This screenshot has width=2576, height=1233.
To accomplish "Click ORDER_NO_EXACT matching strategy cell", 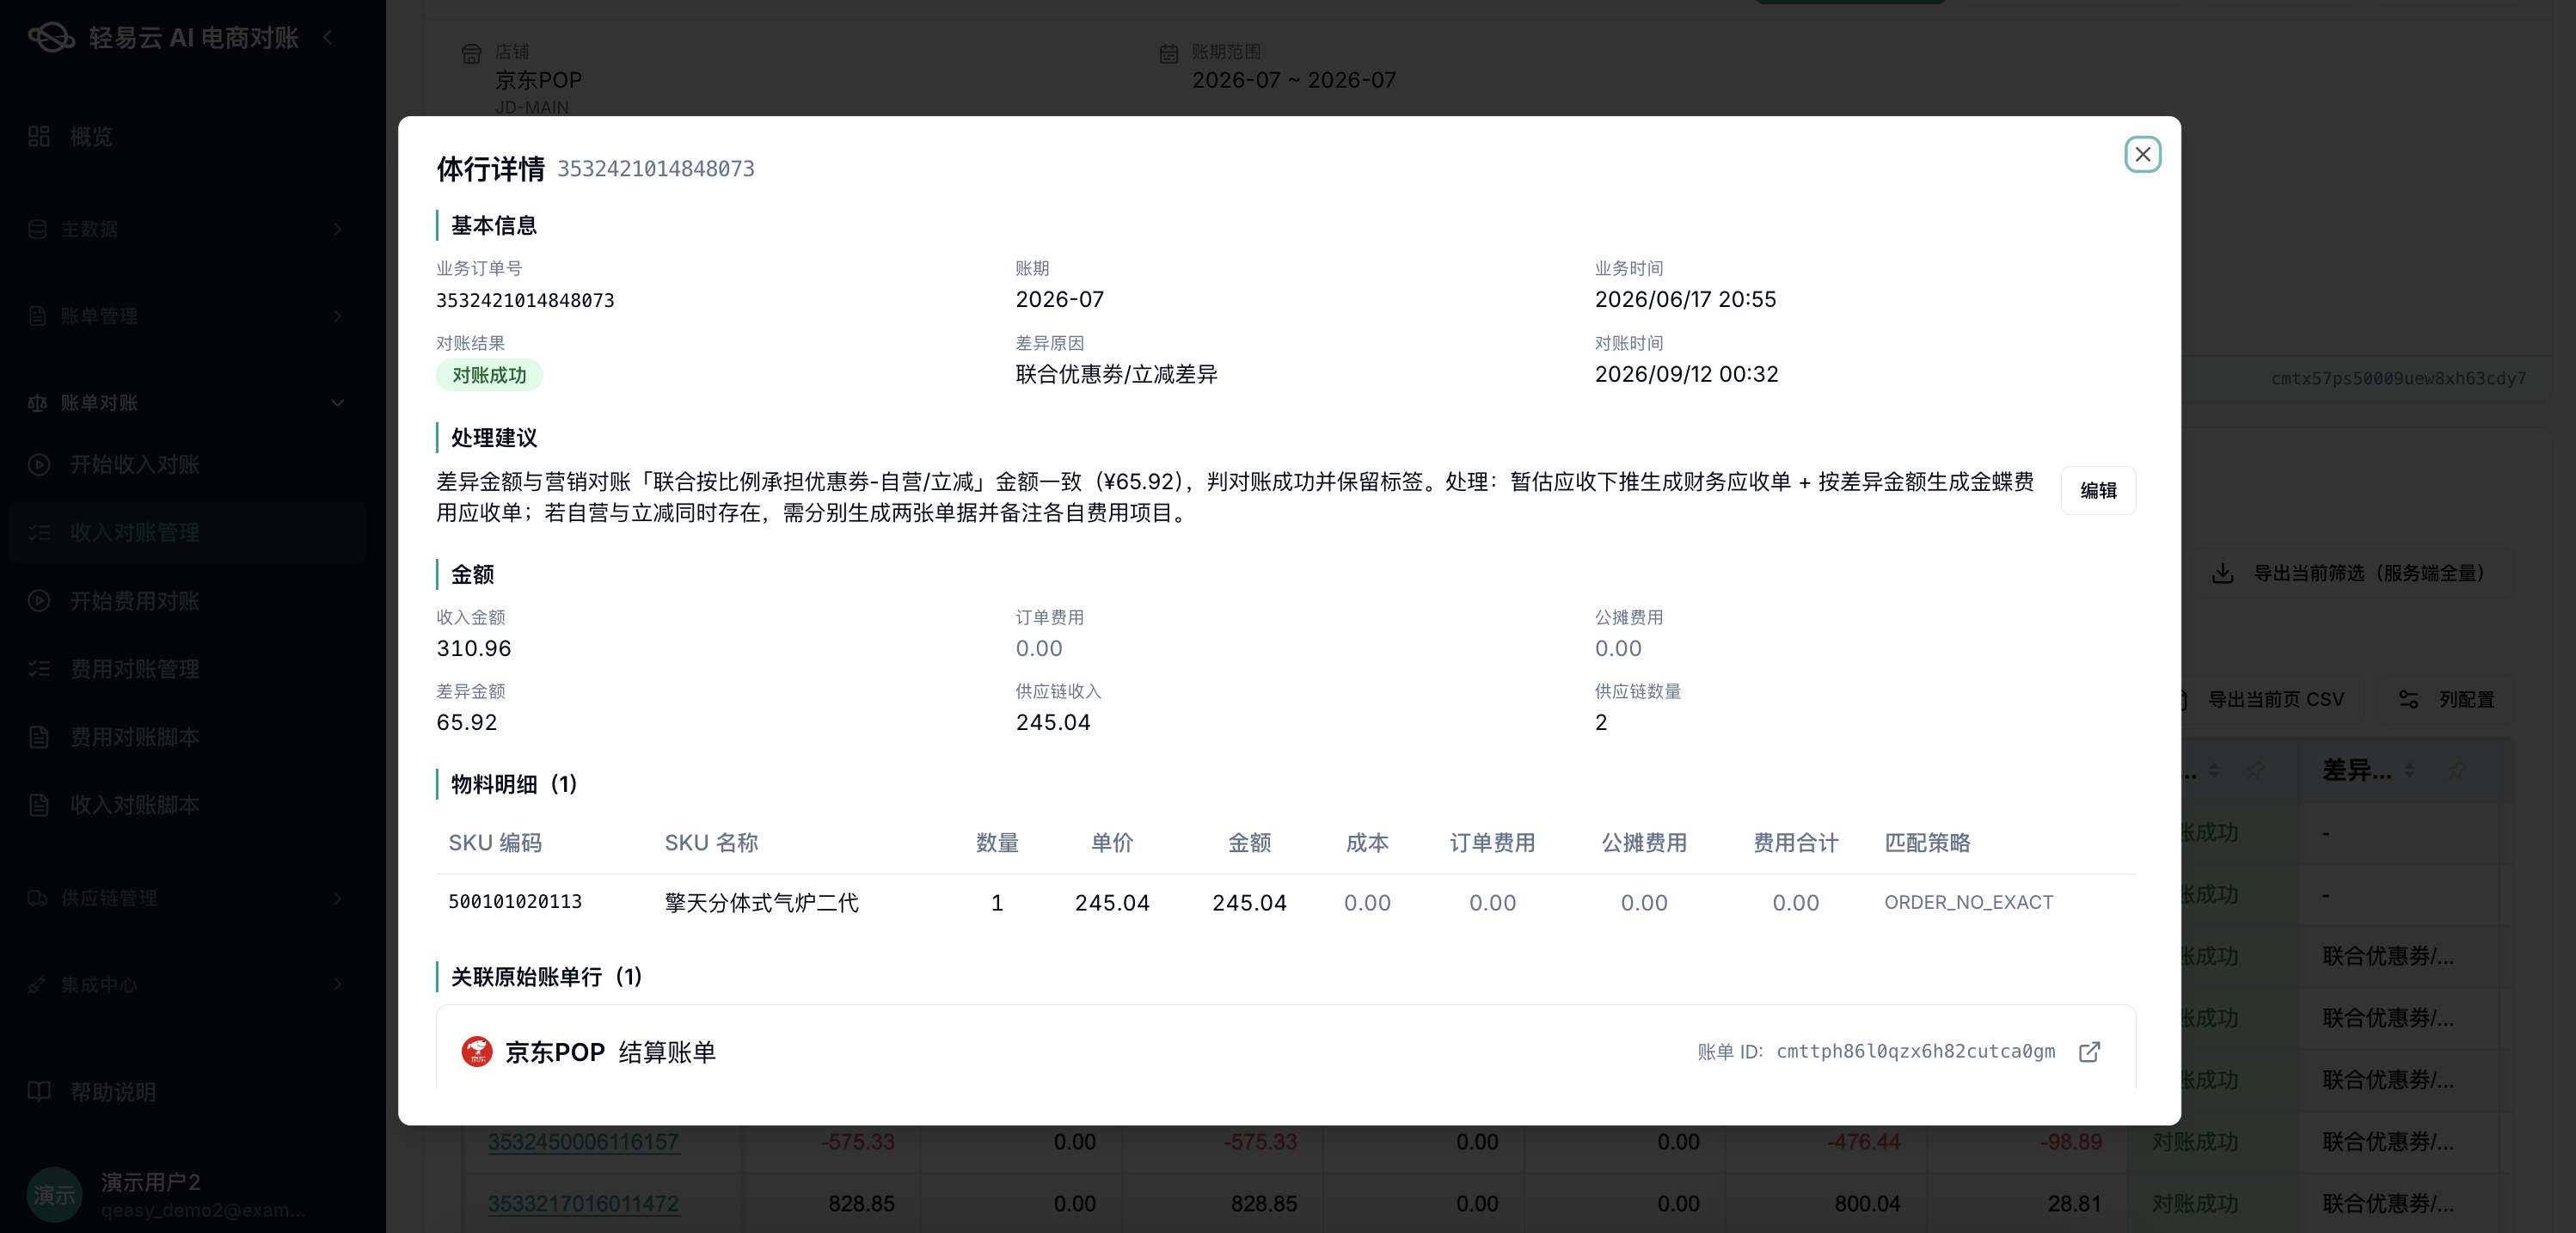I will [x=1969, y=902].
